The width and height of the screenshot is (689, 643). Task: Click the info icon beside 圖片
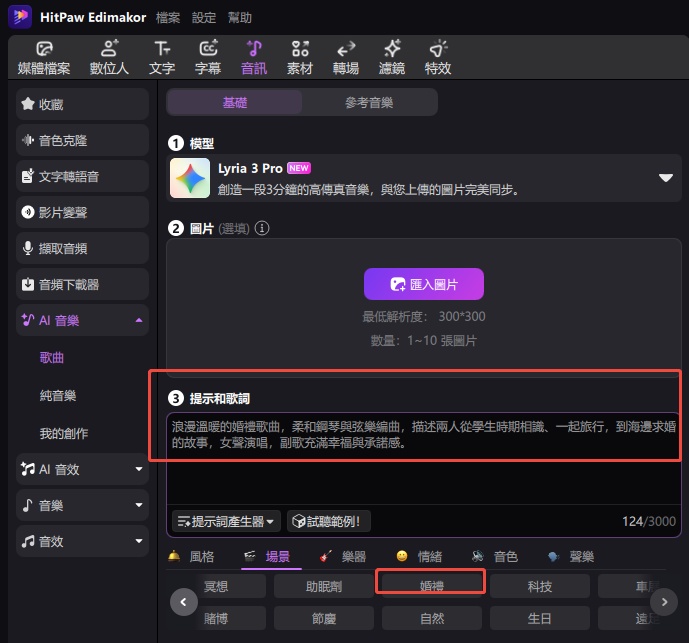pyautogui.click(x=262, y=228)
